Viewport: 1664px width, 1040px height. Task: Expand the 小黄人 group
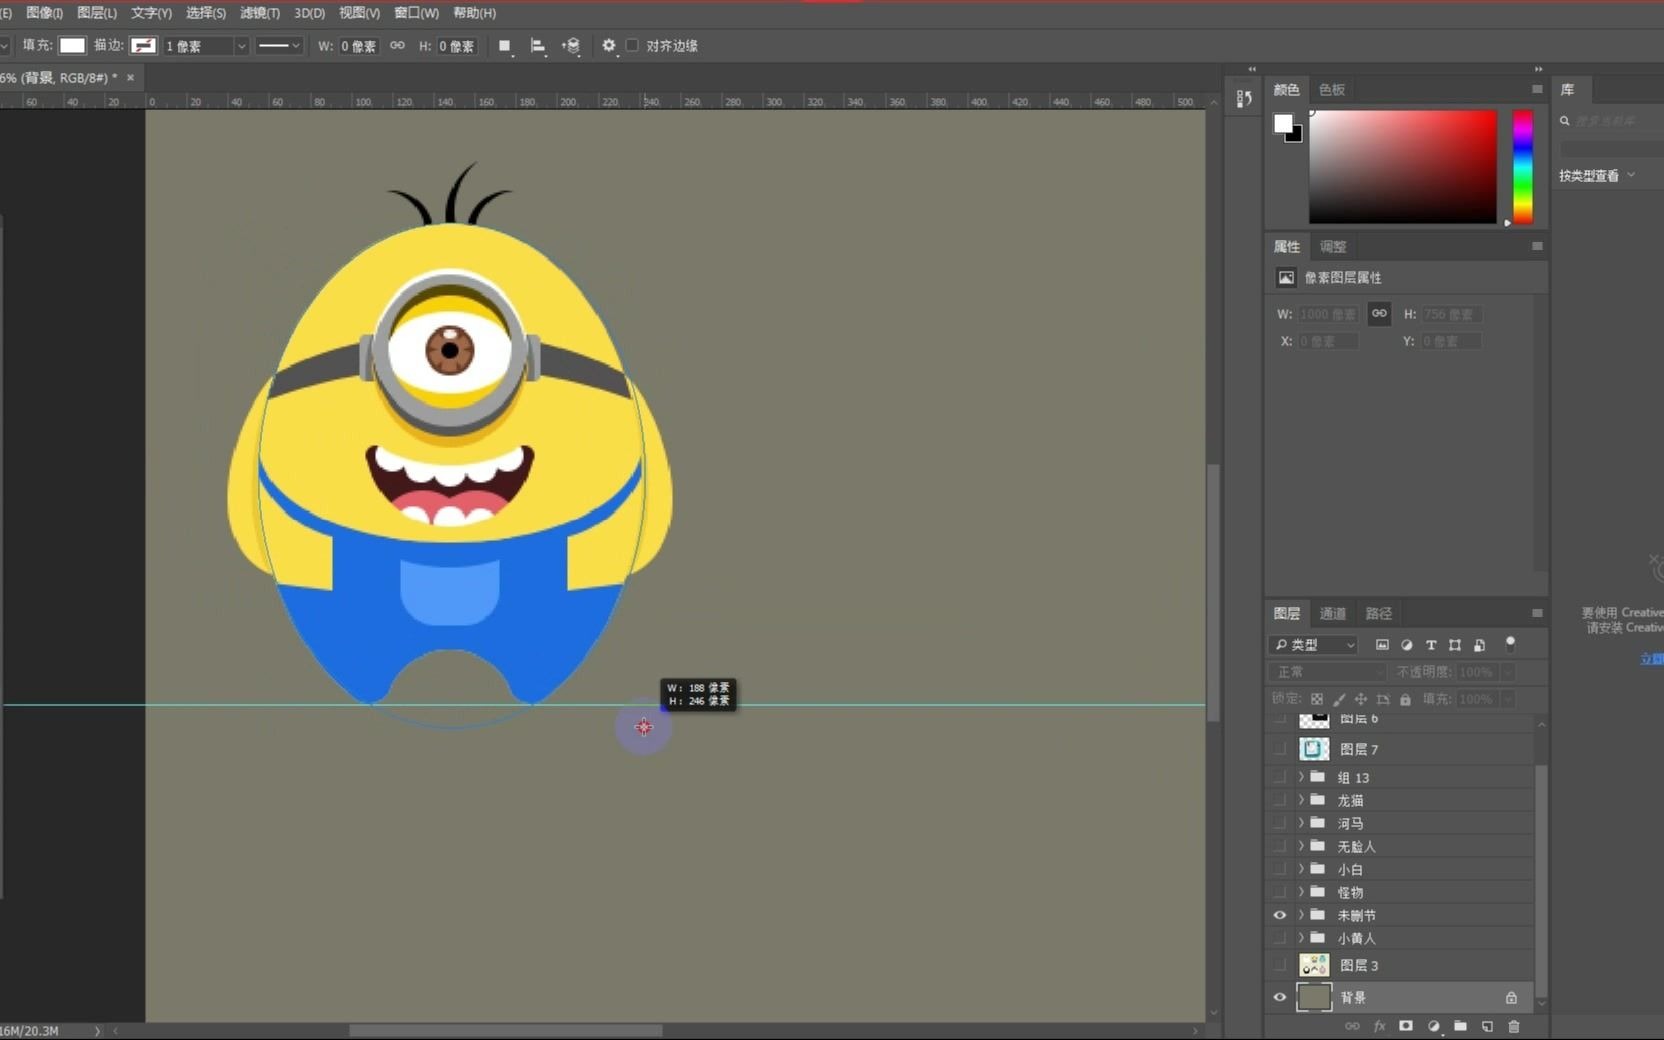1301,938
